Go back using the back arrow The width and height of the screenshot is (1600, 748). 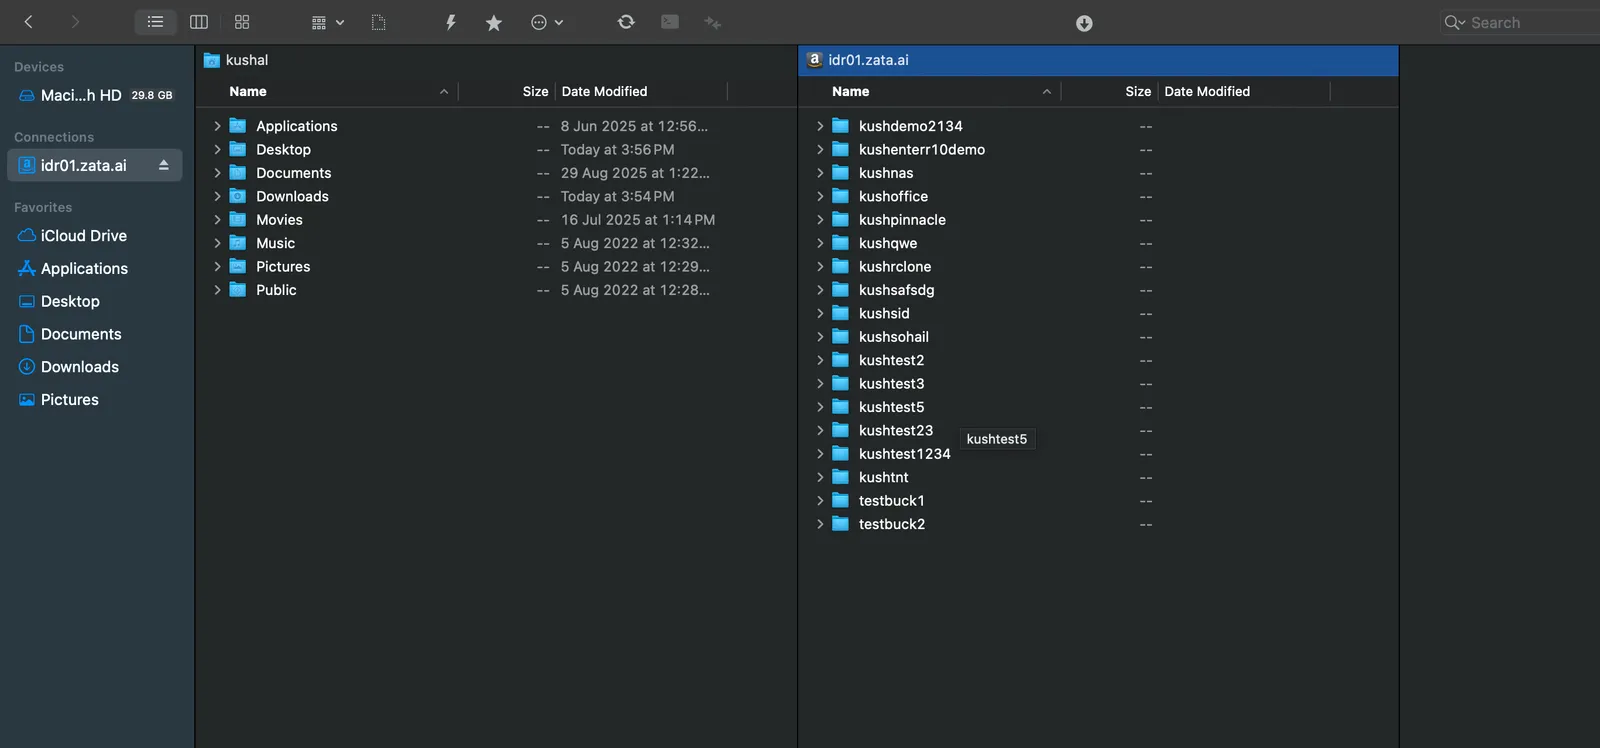pyautogui.click(x=28, y=22)
